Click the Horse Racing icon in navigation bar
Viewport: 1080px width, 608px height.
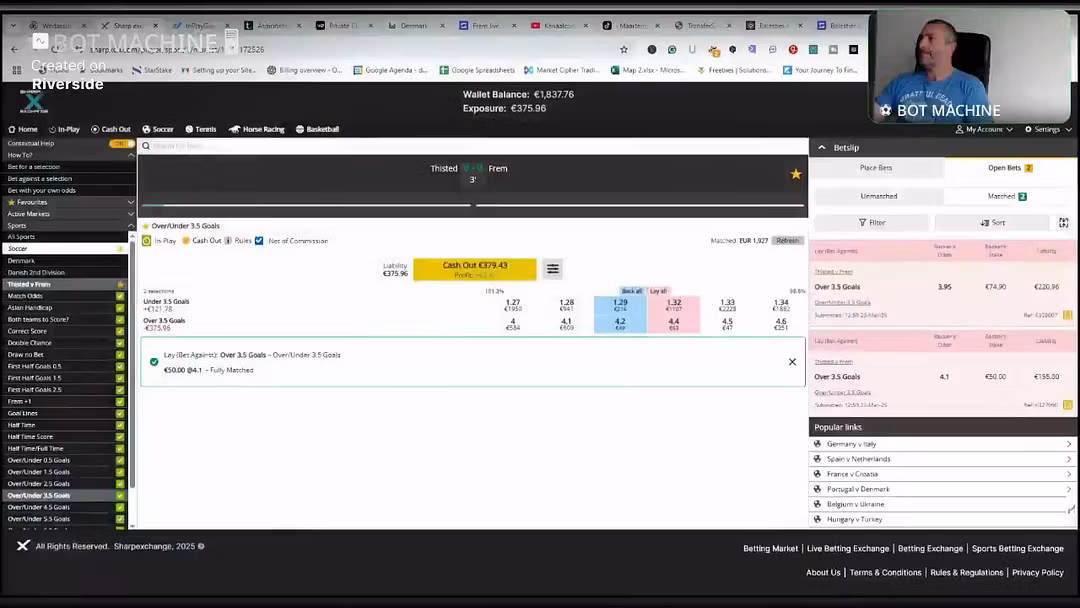(234, 129)
